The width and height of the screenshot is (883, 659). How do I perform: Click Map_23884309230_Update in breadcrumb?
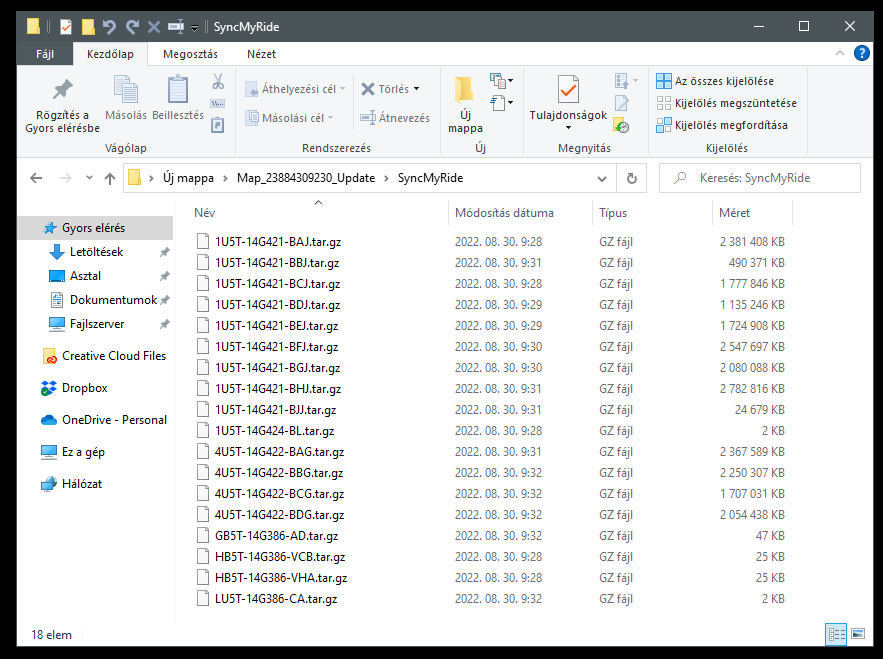coord(306,178)
